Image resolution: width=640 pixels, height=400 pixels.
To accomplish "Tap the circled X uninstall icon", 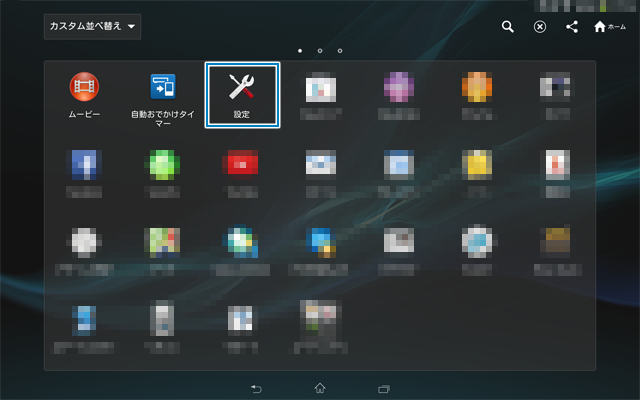I will pos(540,27).
